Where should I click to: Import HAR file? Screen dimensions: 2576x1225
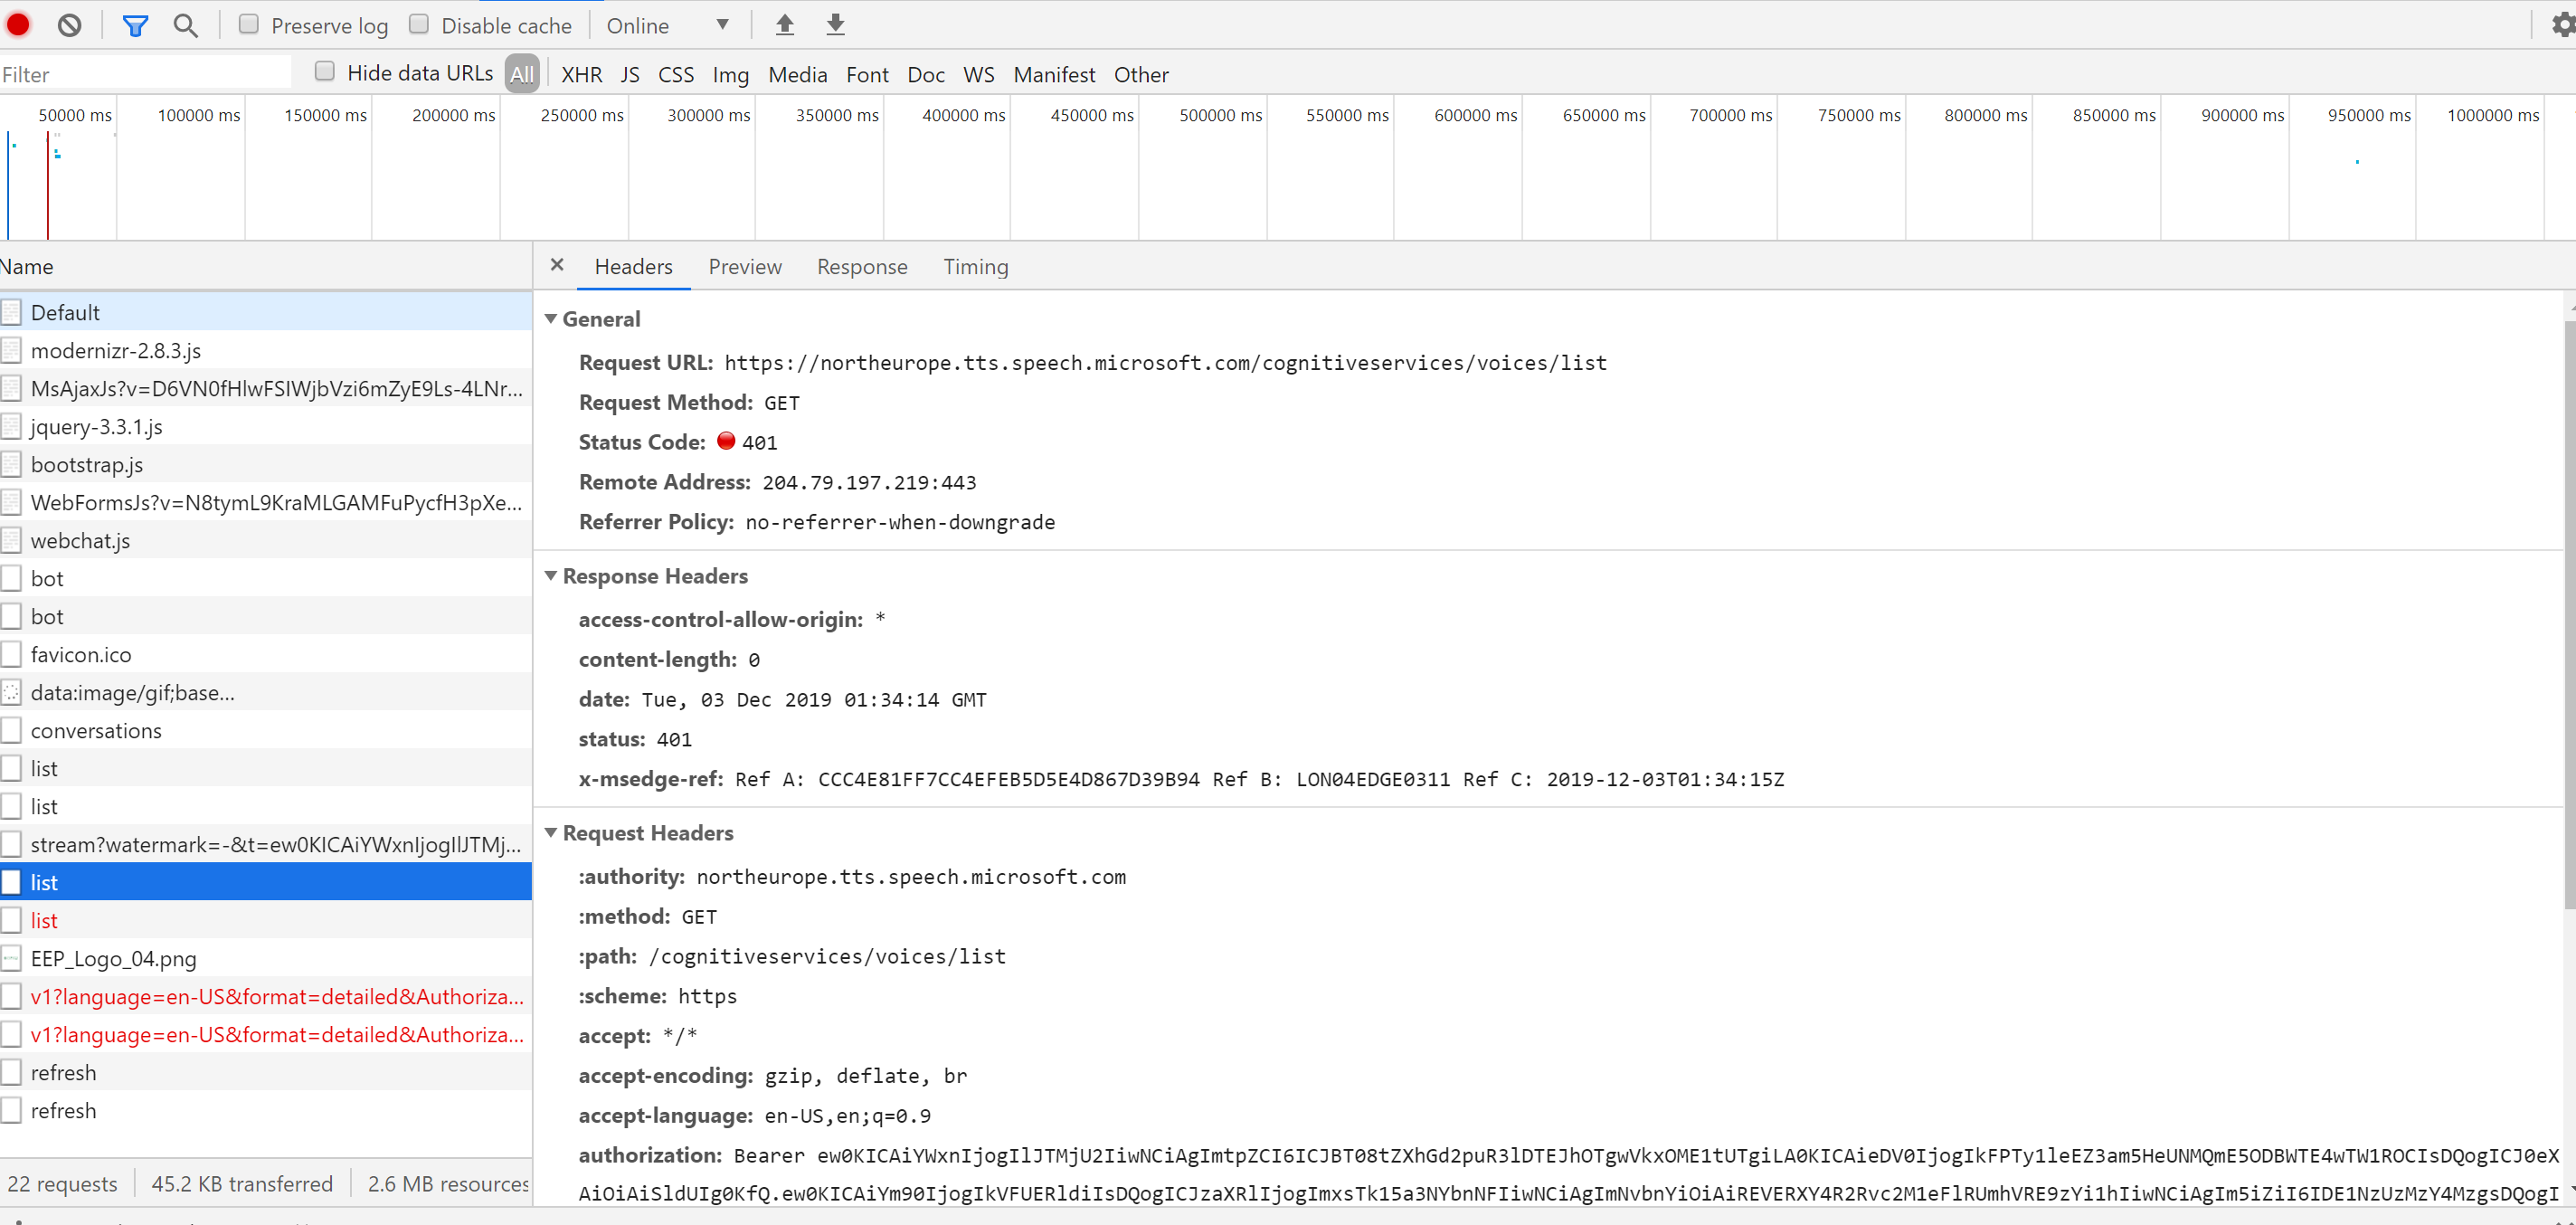[784, 24]
